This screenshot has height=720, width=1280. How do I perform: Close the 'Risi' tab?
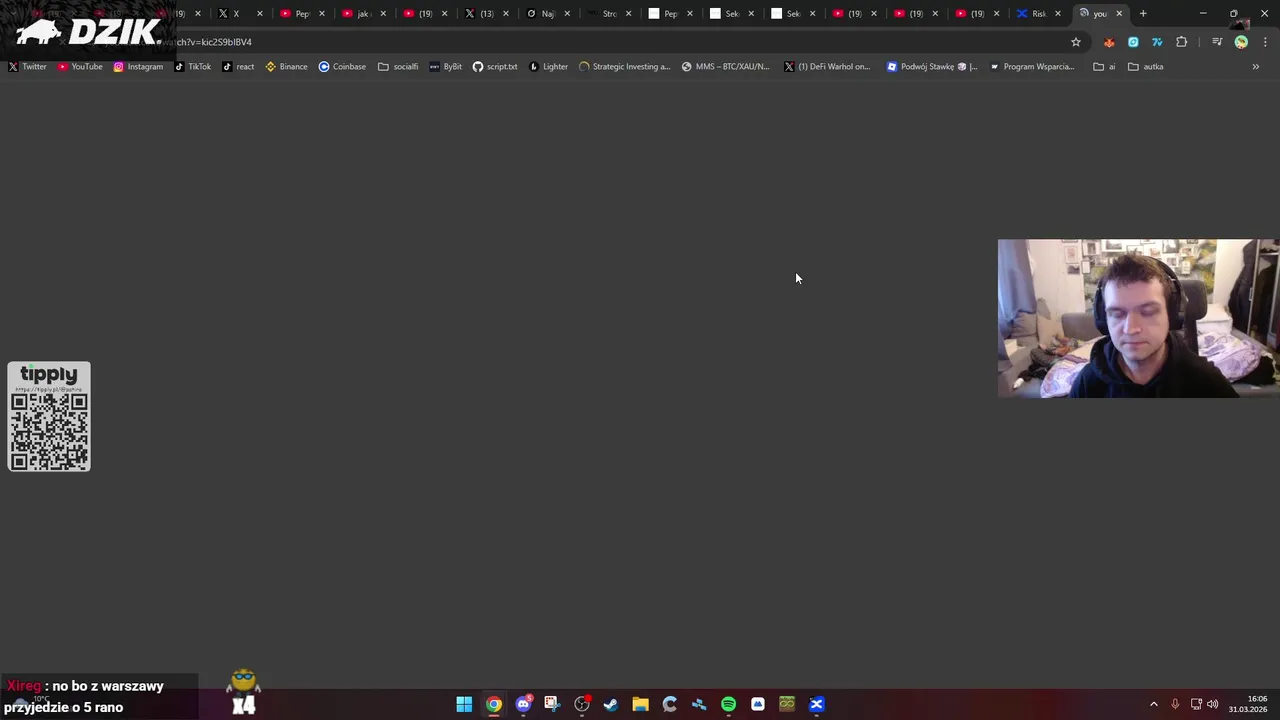click(1058, 14)
